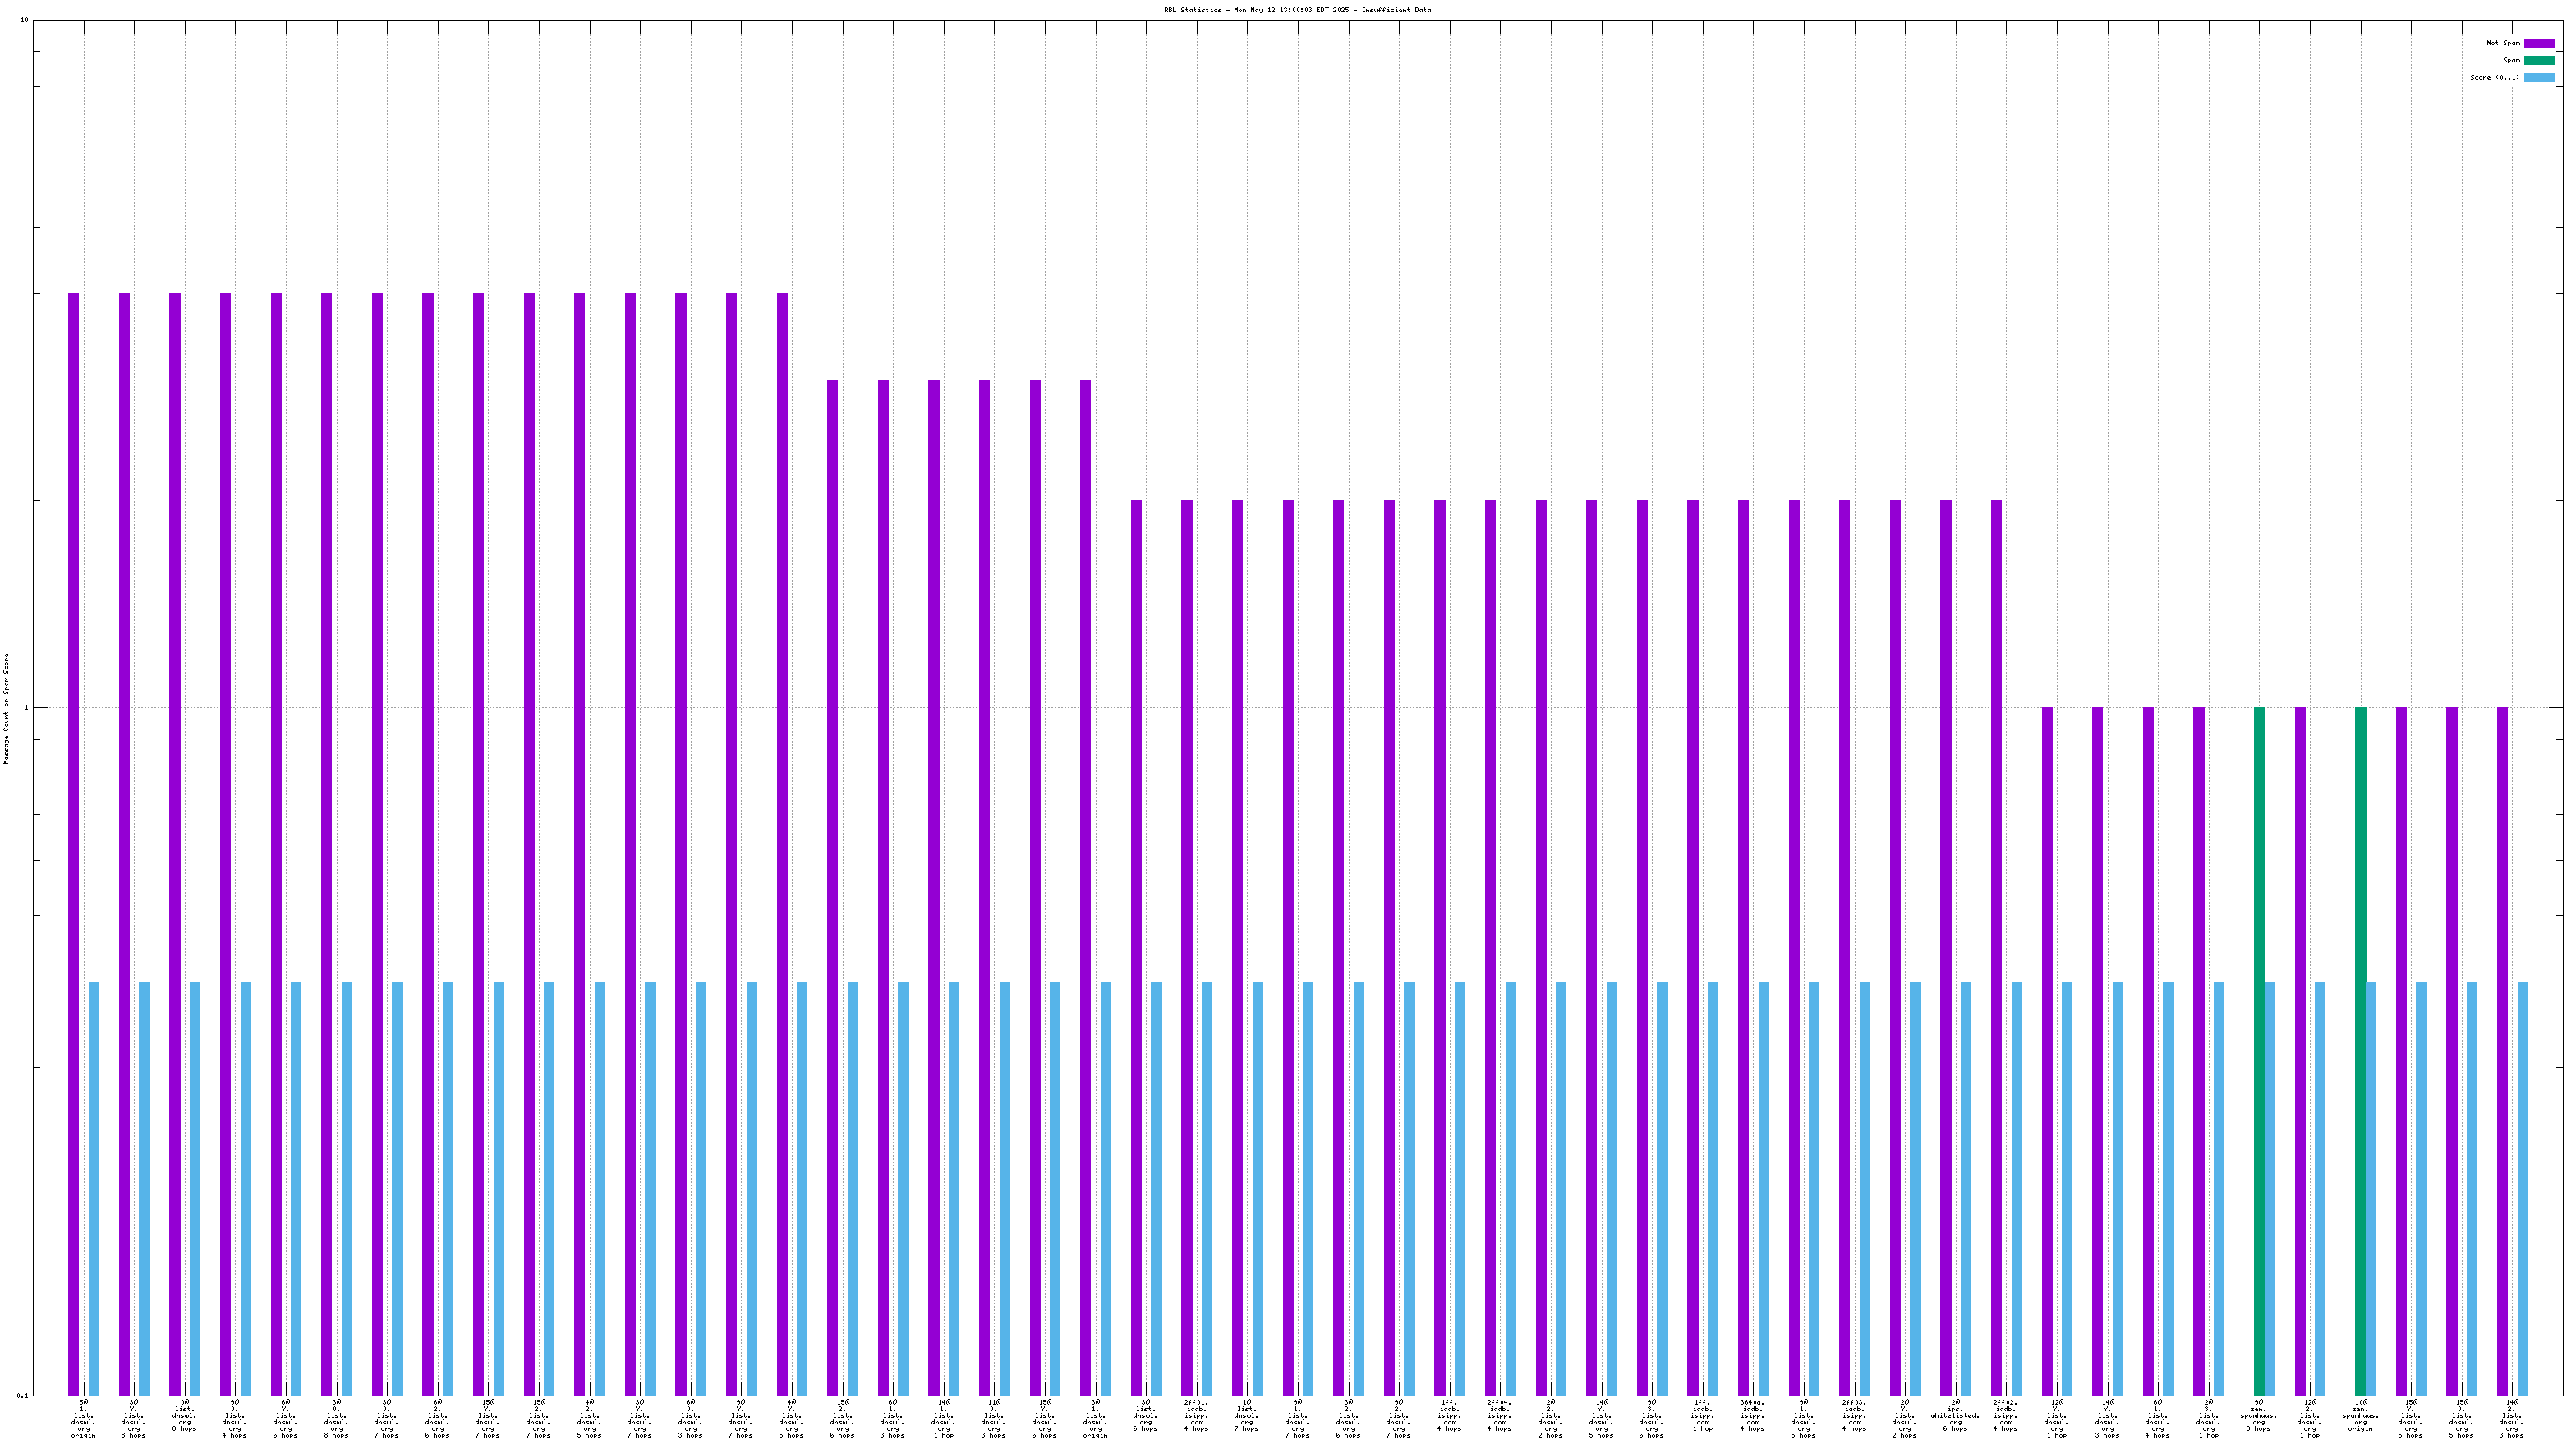Click the 'Not Spam' legend text

click(2502, 43)
